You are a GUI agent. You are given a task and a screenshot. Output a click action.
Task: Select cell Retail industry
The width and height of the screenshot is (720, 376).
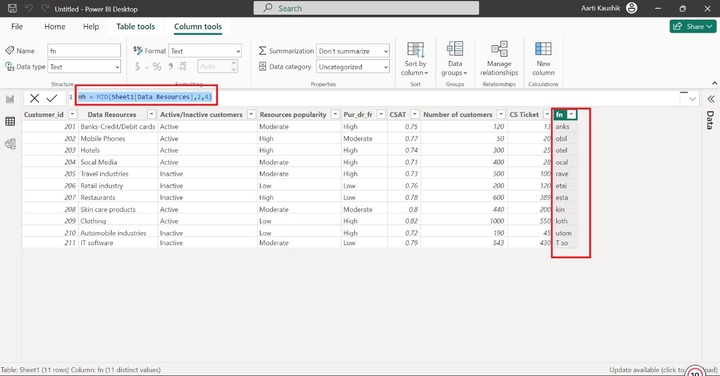click(x=118, y=185)
